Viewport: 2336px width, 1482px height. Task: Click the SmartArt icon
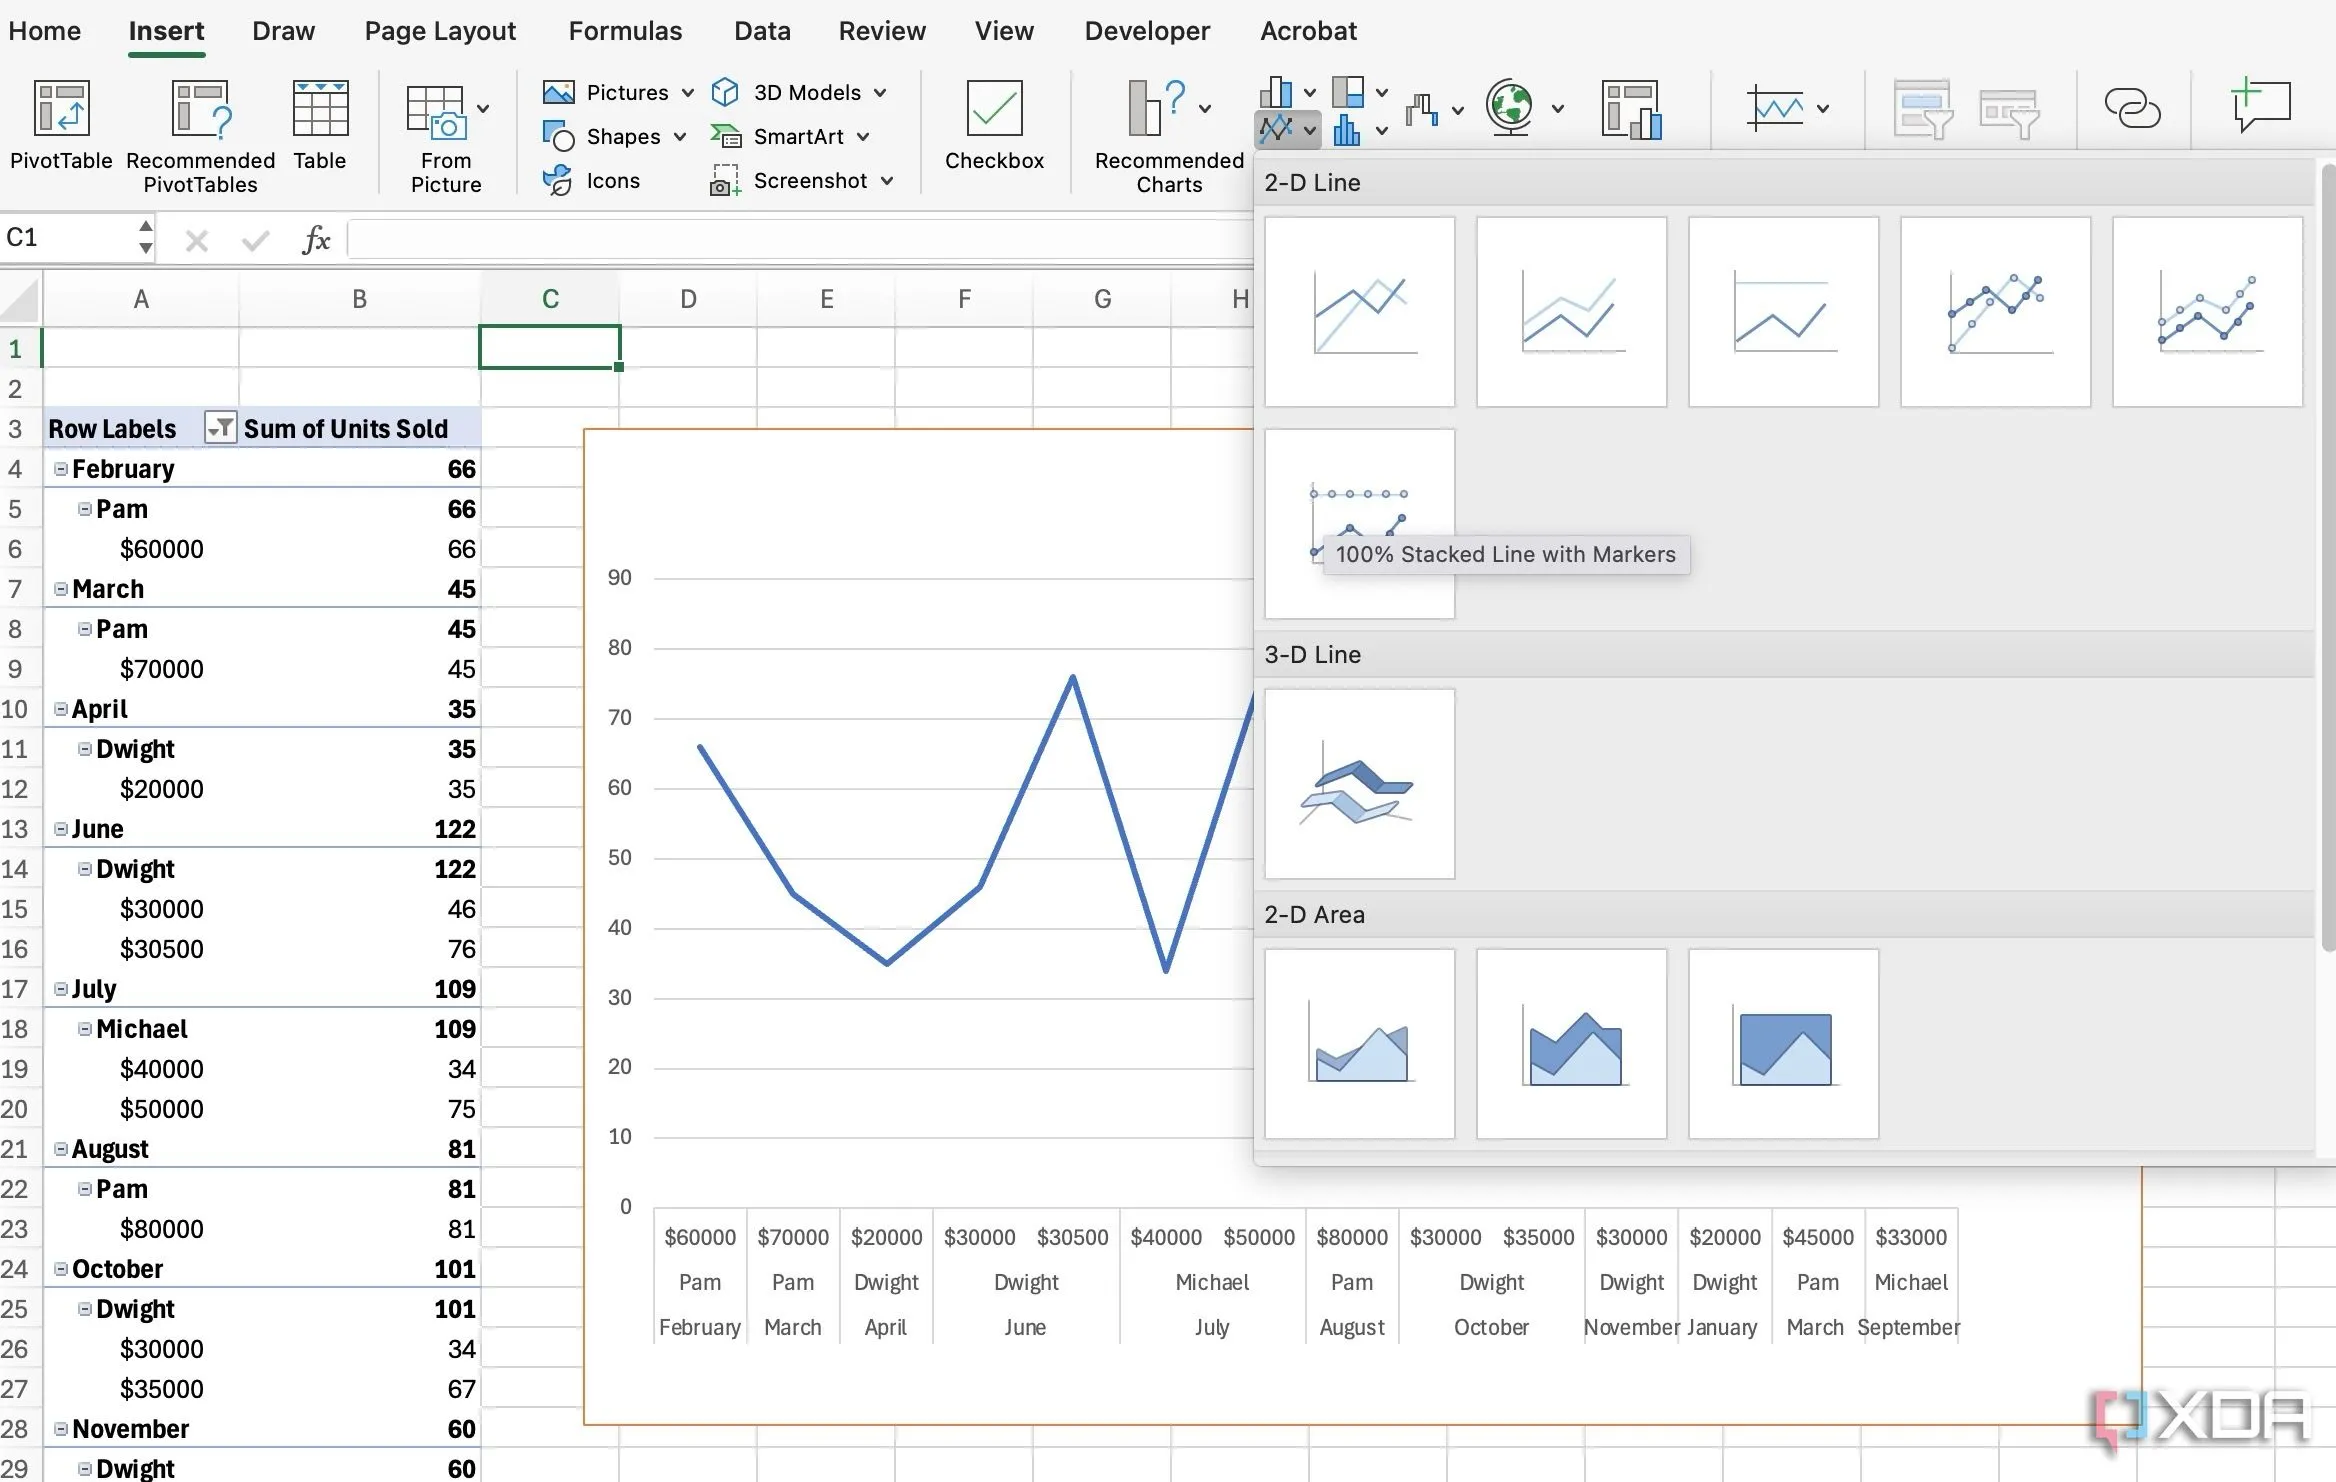click(725, 136)
